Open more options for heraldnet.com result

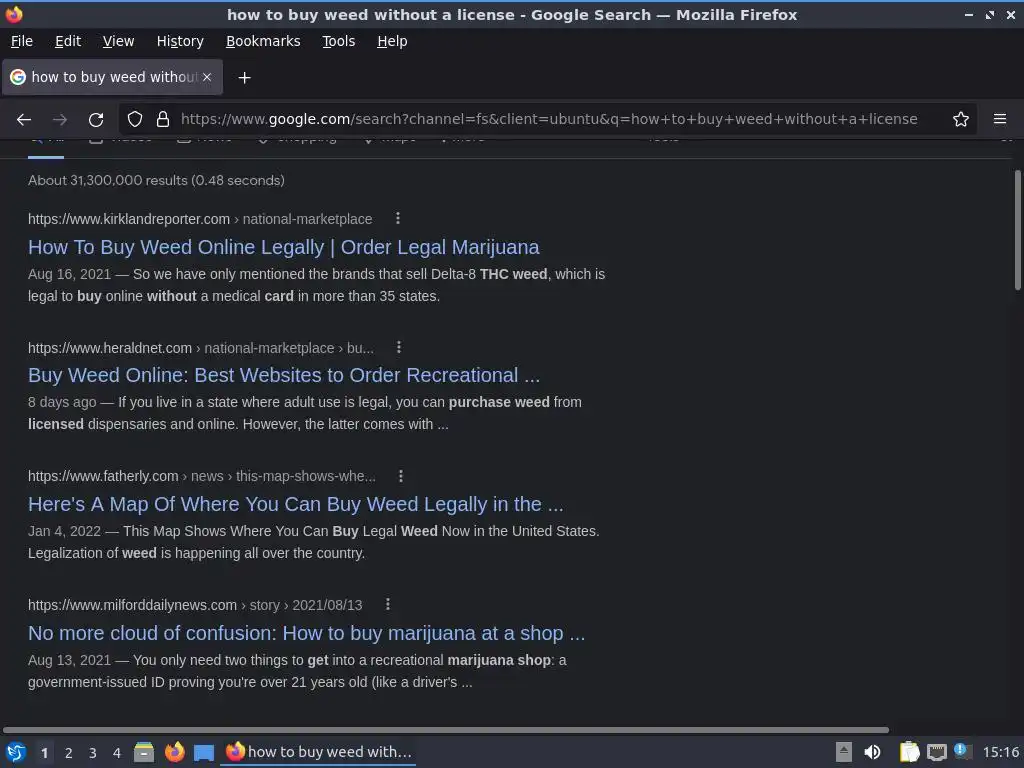[x=399, y=347]
